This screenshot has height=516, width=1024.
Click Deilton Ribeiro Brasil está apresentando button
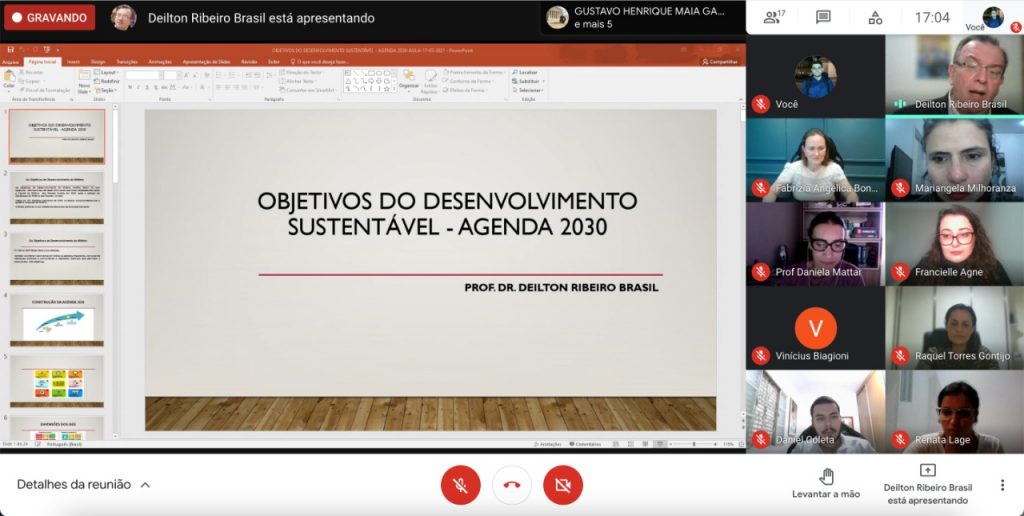click(x=927, y=484)
